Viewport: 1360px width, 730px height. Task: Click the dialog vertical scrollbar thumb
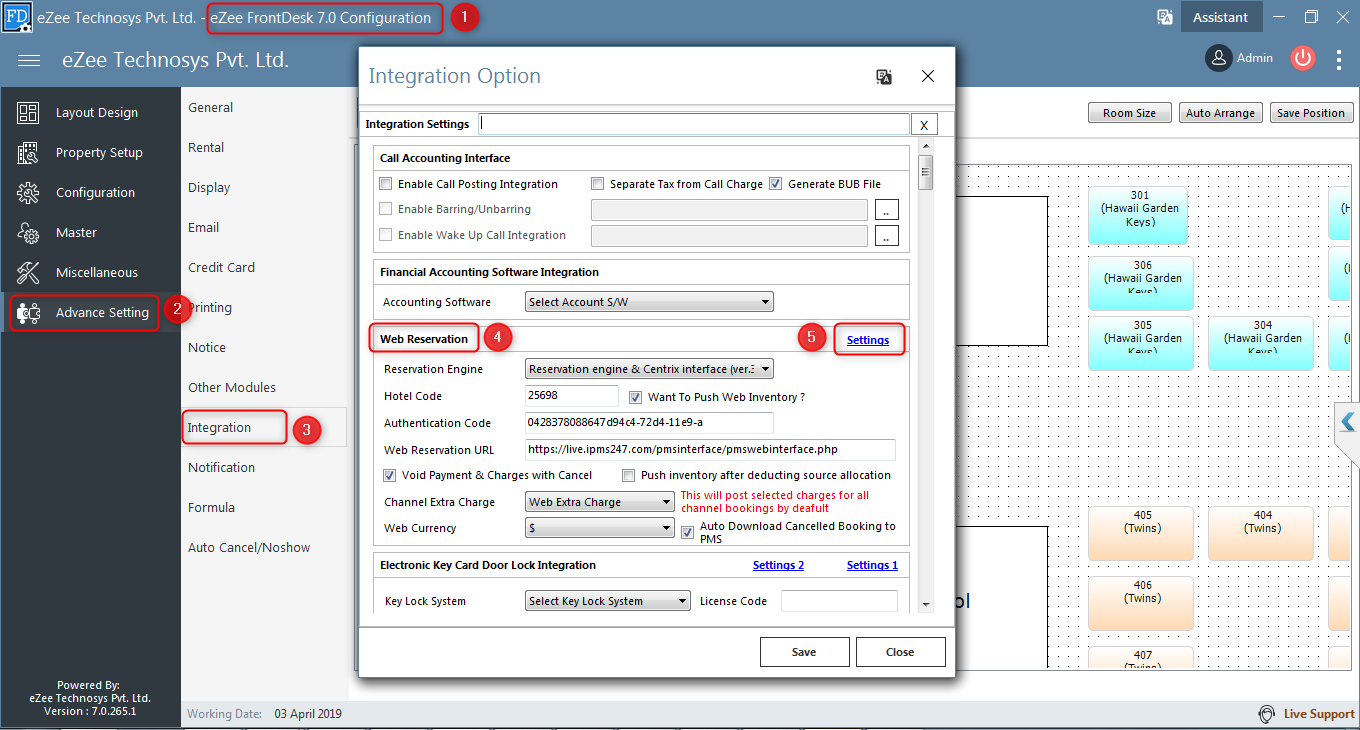[926, 173]
